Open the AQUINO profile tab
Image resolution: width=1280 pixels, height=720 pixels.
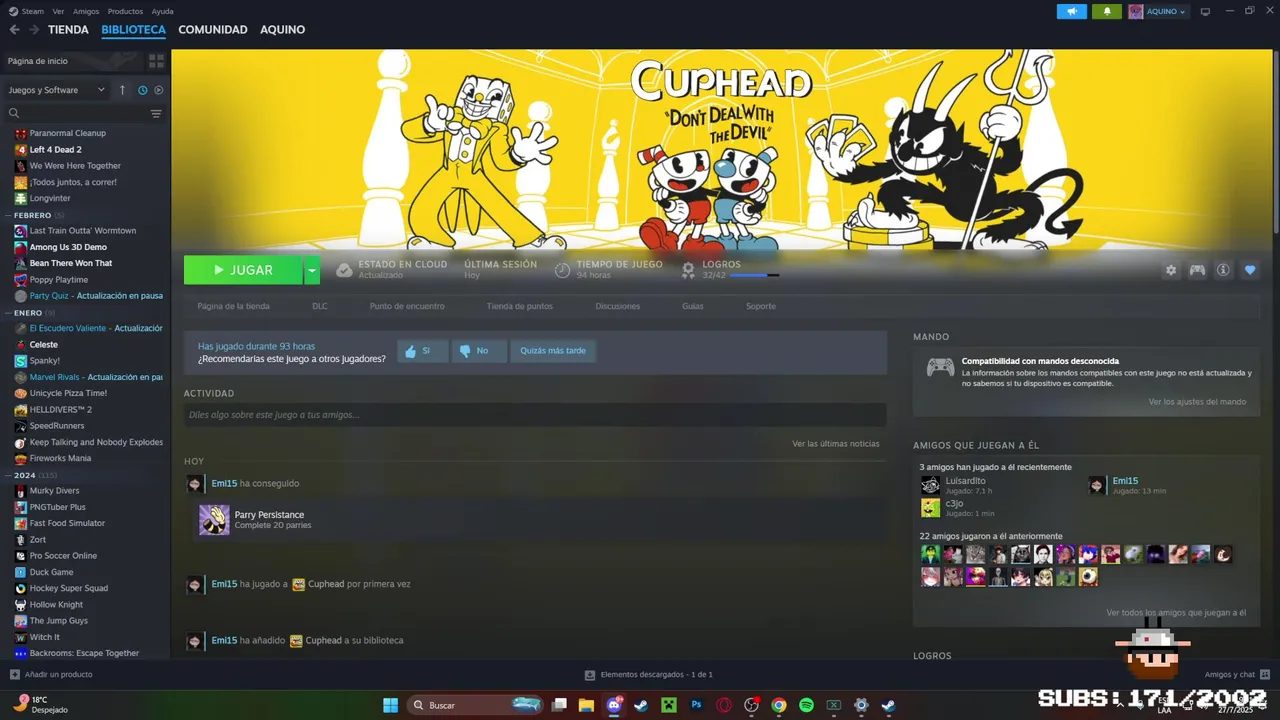283,30
